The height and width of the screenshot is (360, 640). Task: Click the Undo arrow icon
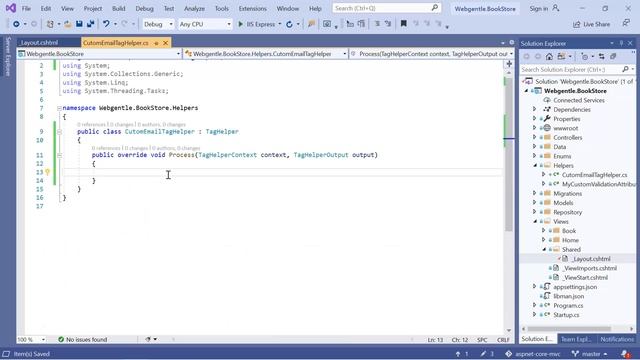(x=106, y=24)
